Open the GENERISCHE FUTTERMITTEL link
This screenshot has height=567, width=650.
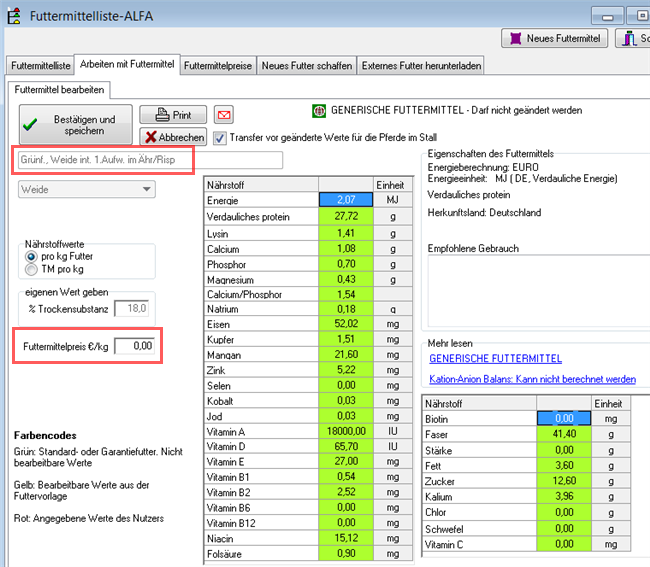(x=495, y=359)
